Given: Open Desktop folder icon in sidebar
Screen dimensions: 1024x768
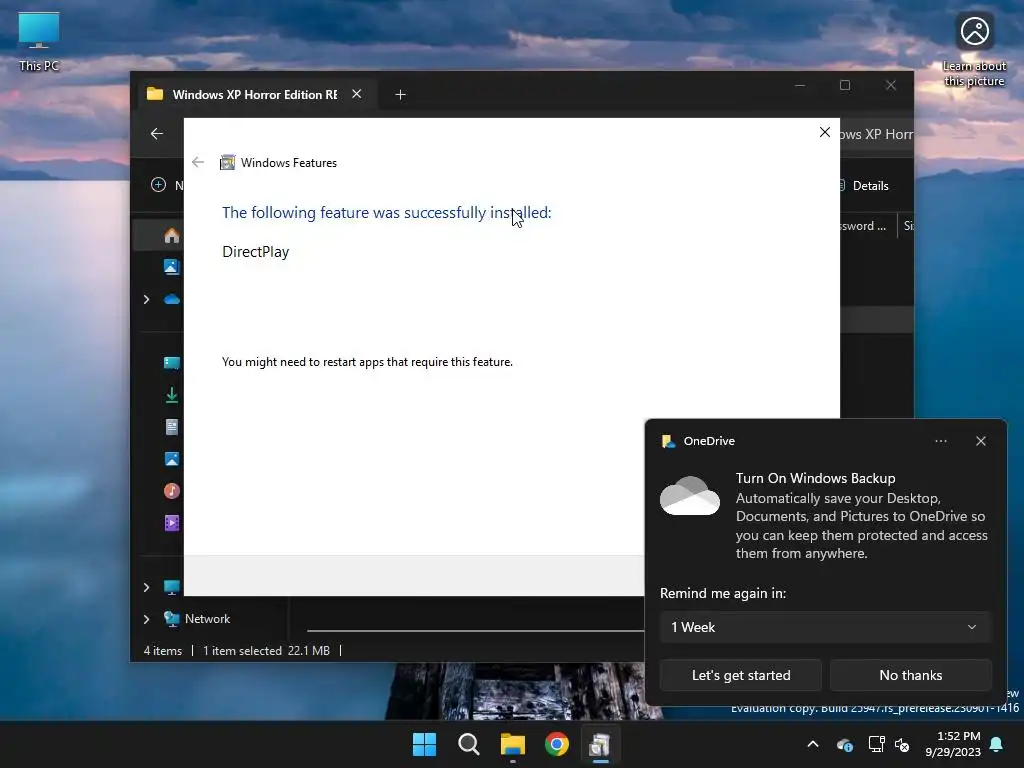Looking at the screenshot, I should (x=172, y=363).
